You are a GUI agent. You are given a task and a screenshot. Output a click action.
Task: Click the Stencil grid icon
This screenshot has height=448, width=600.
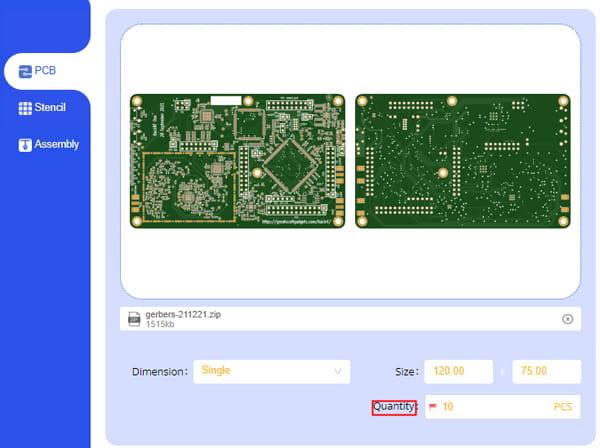(x=25, y=108)
